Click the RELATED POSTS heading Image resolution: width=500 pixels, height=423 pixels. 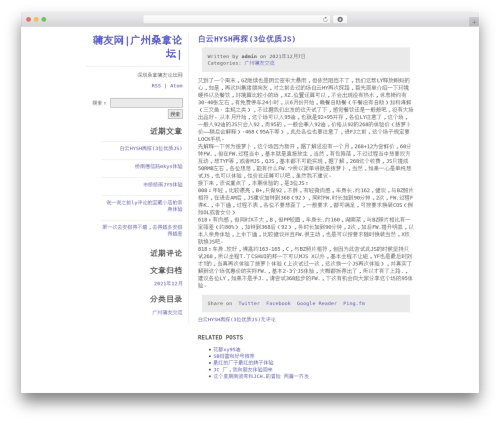pos(220,337)
